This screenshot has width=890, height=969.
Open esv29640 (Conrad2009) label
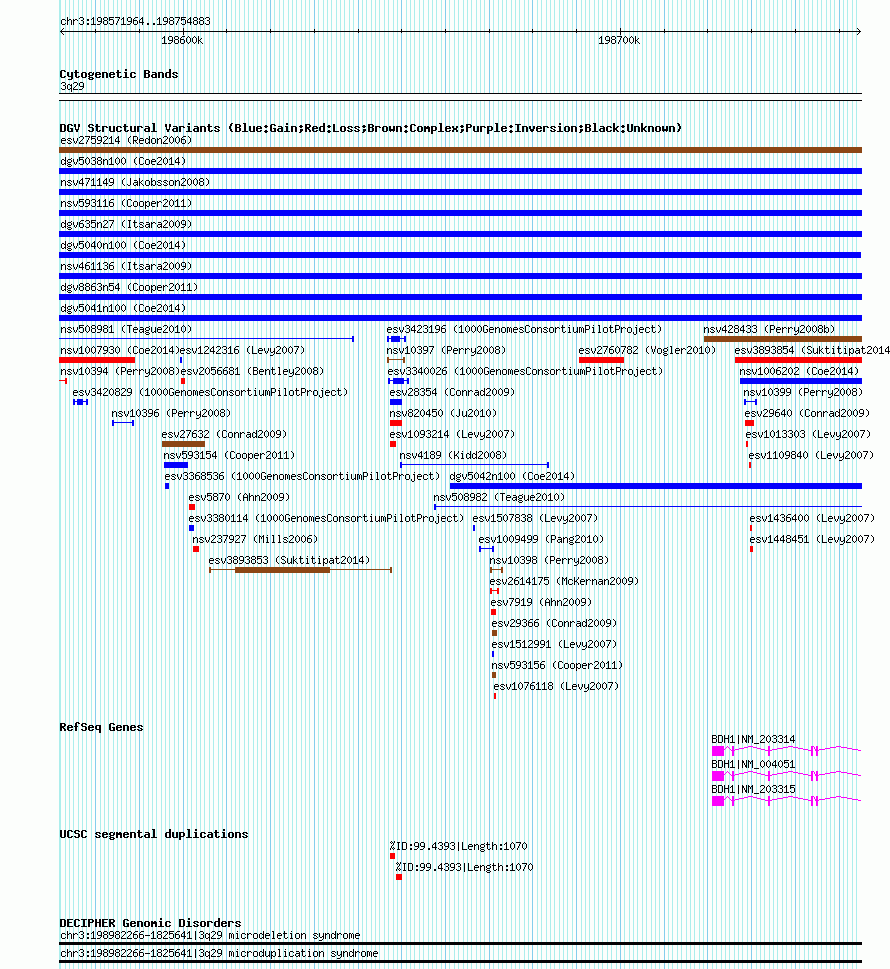pyautogui.click(x=807, y=413)
